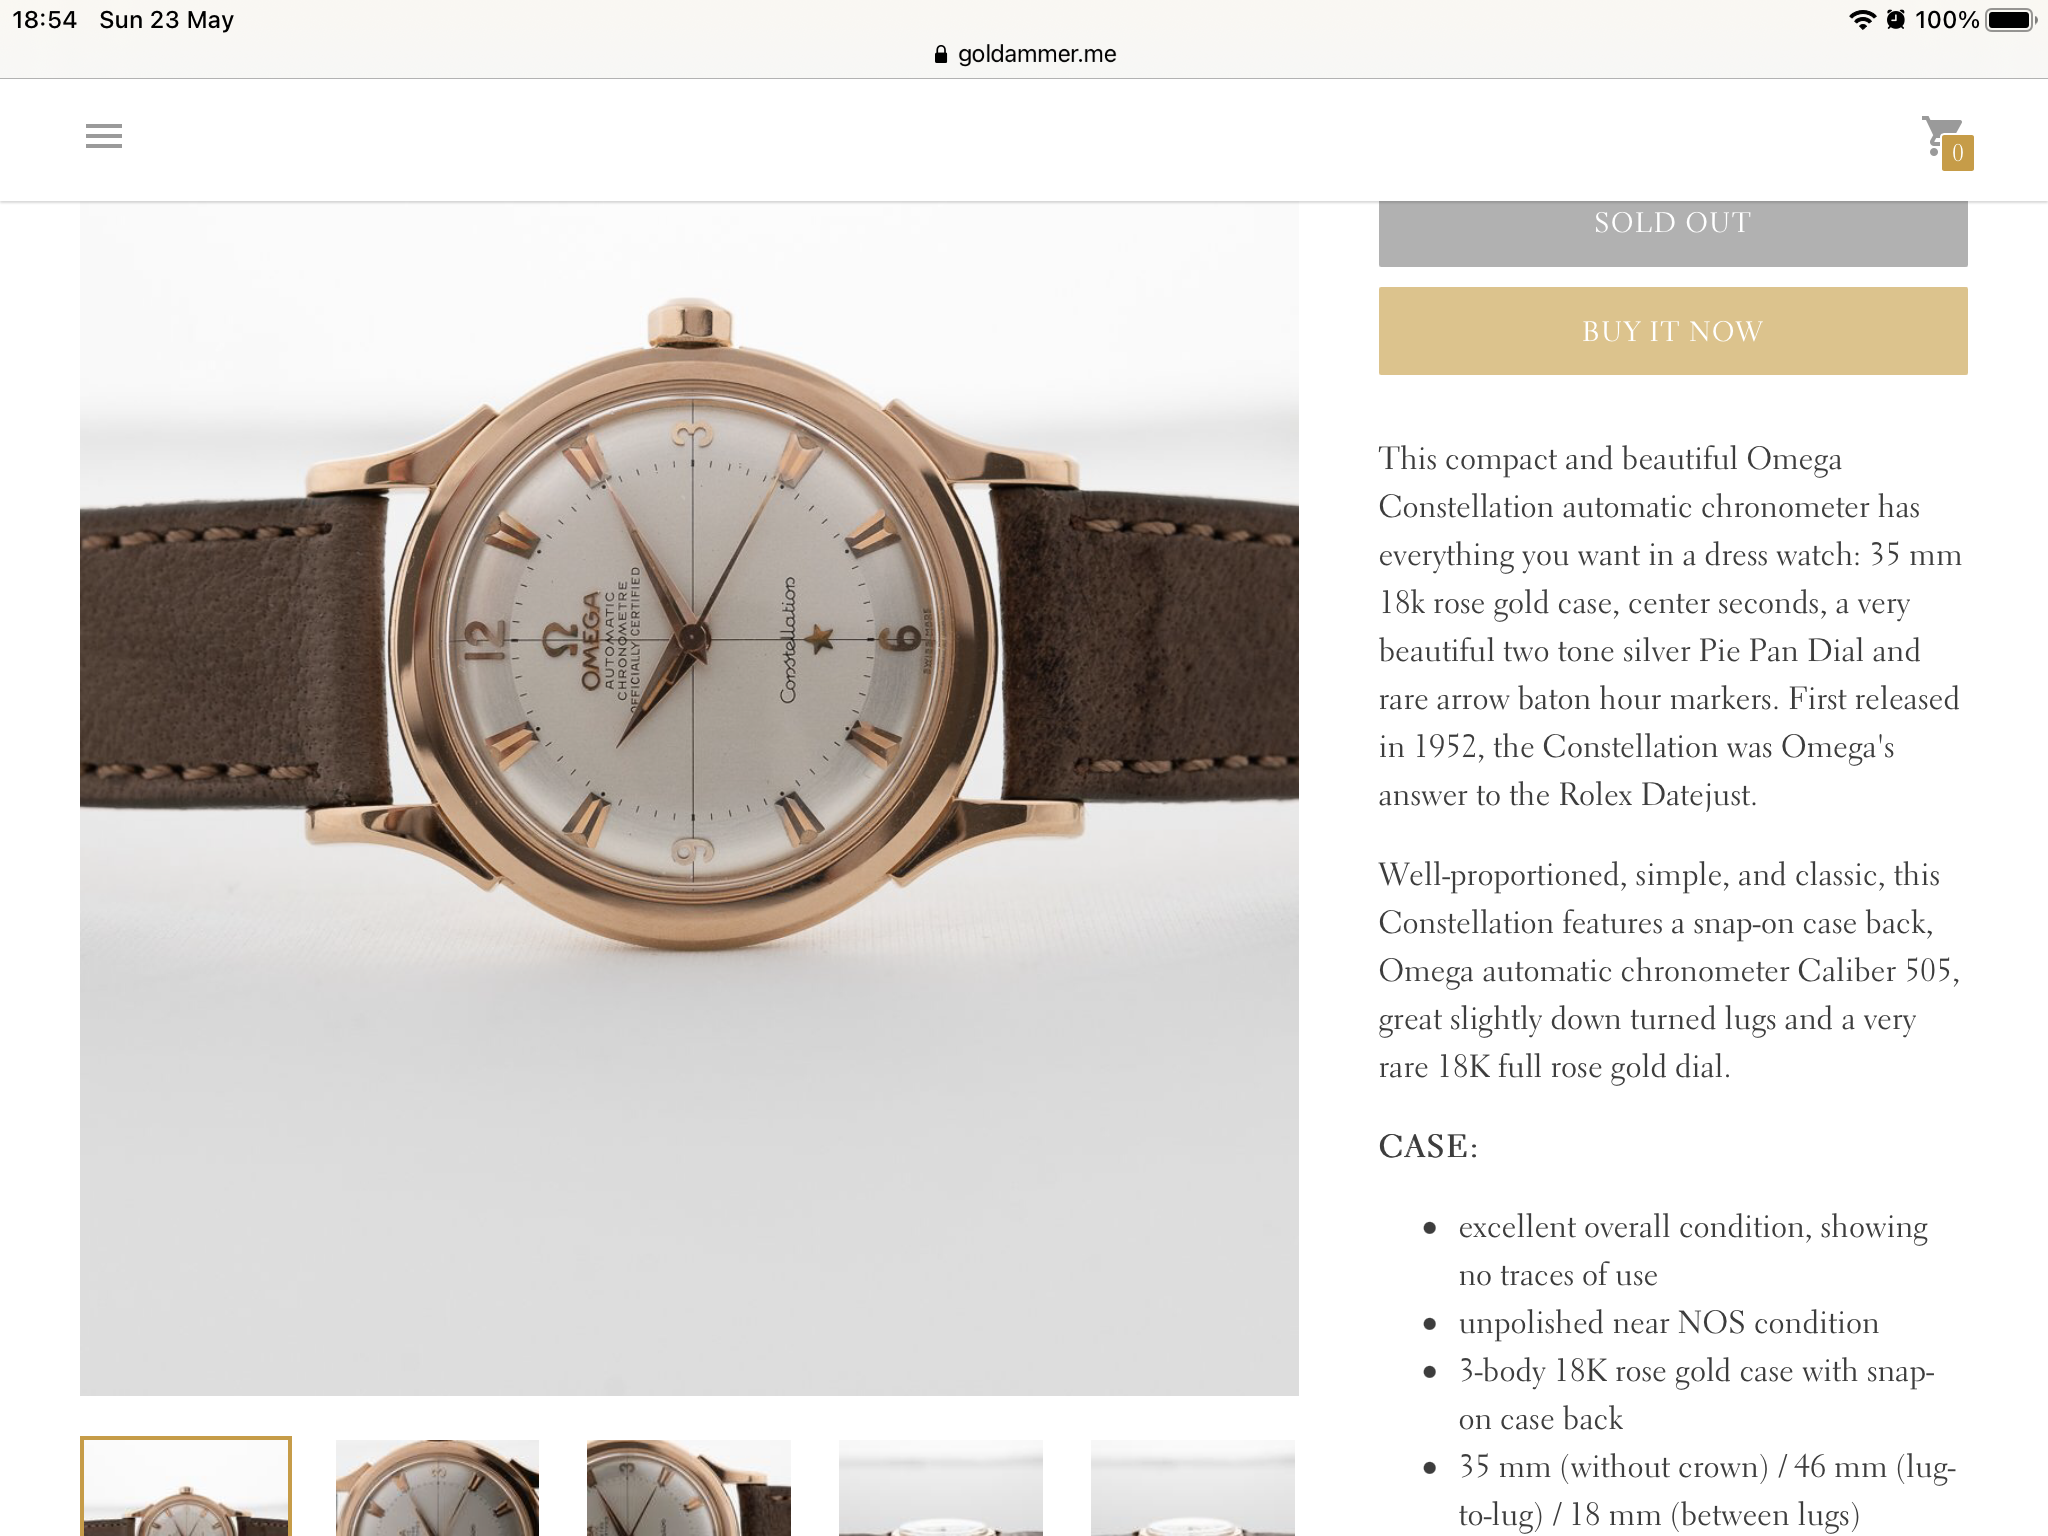Viewport: 2048px width, 1536px height.
Task: Tap the battery indicator icon
Action: pyautogui.click(x=2011, y=19)
